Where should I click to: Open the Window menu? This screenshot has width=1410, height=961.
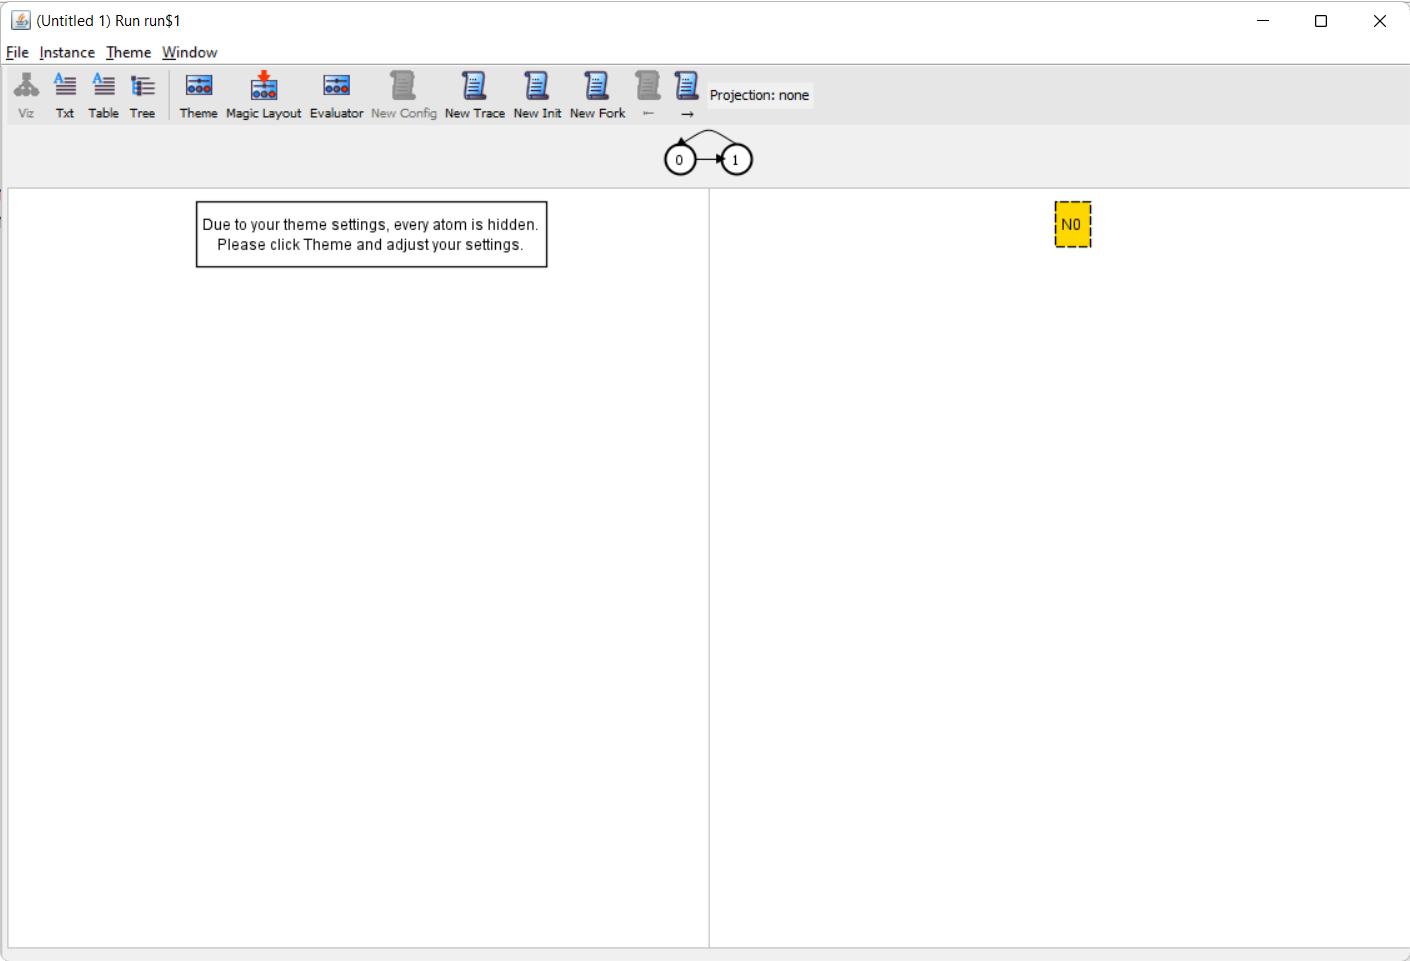(190, 53)
